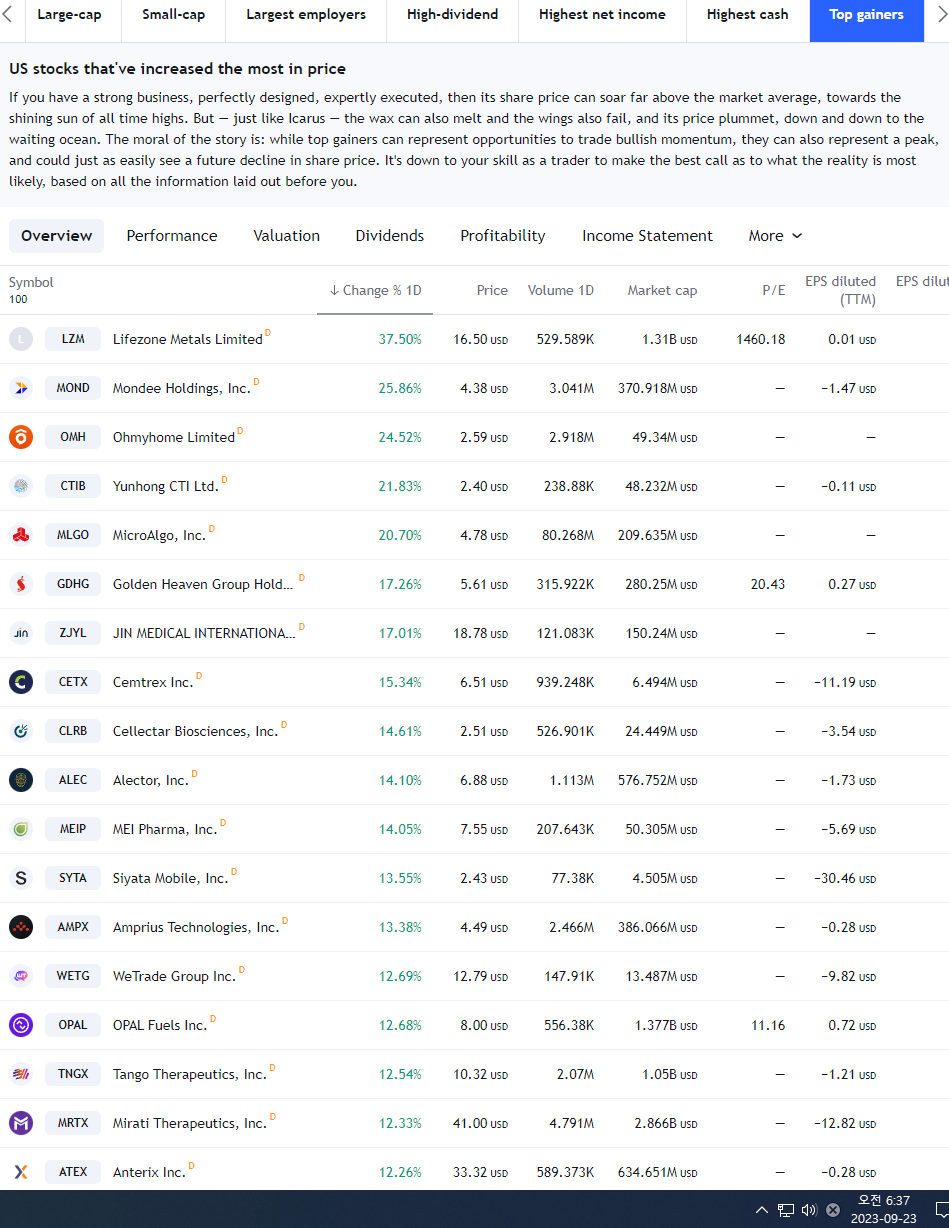Click the Mondee Holdings logo icon
Image resolution: width=949 pixels, height=1228 pixels.
[21, 388]
